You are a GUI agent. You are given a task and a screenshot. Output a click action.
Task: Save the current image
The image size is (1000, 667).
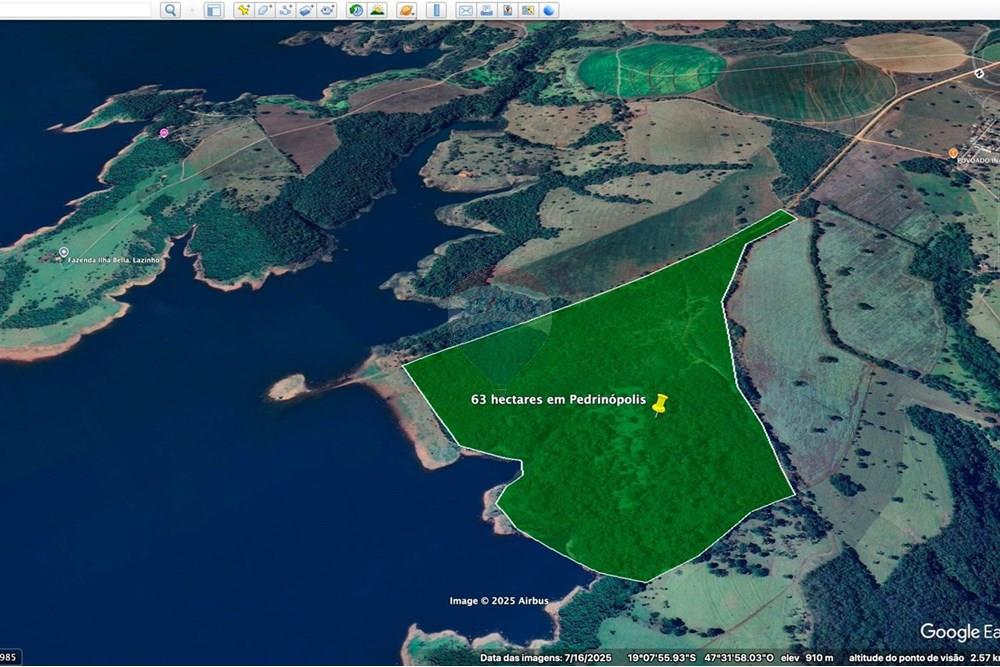(x=507, y=10)
